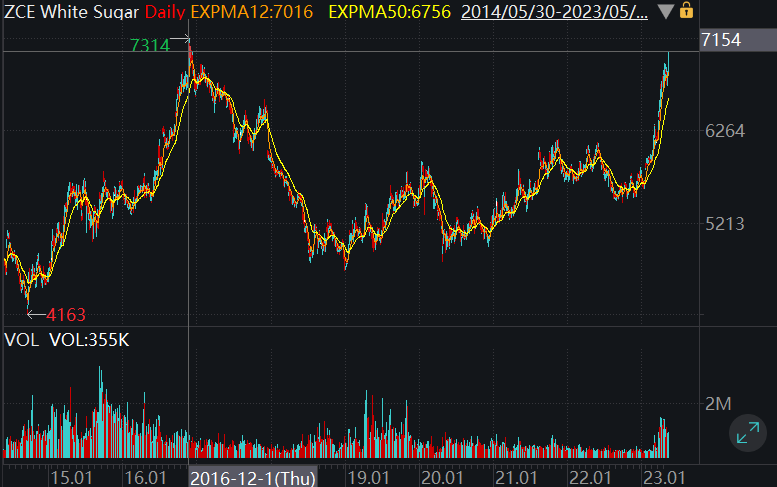This screenshot has width=777, height=487.
Task: Click the 5213 price axis label
Action: 724,224
